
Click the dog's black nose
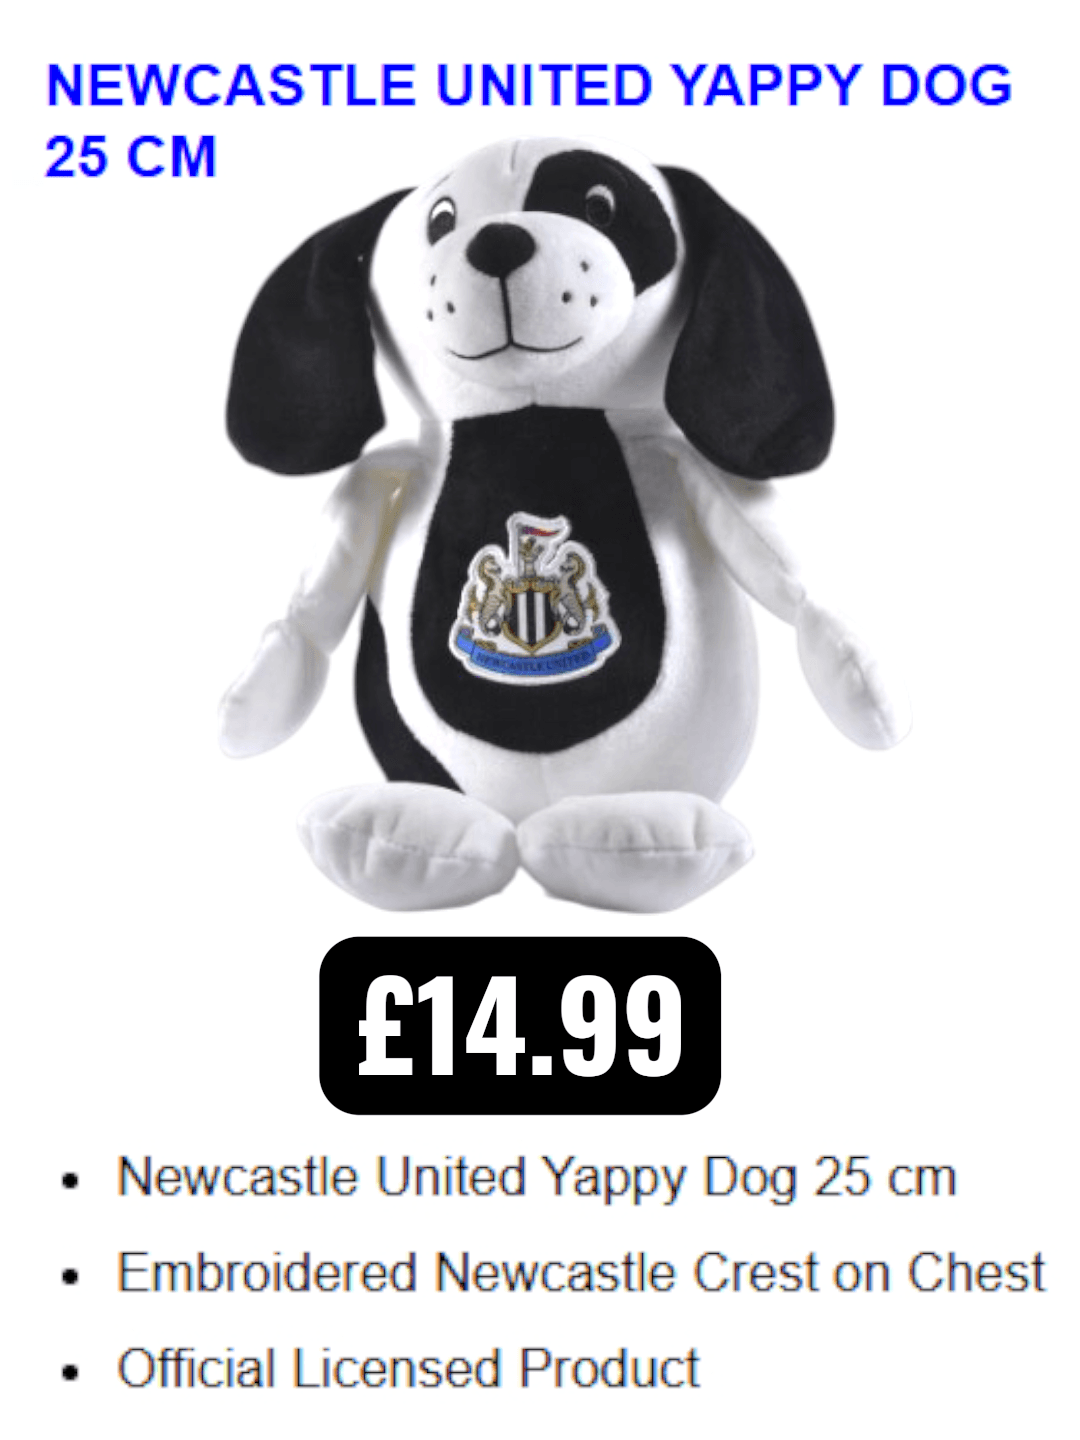(x=501, y=248)
